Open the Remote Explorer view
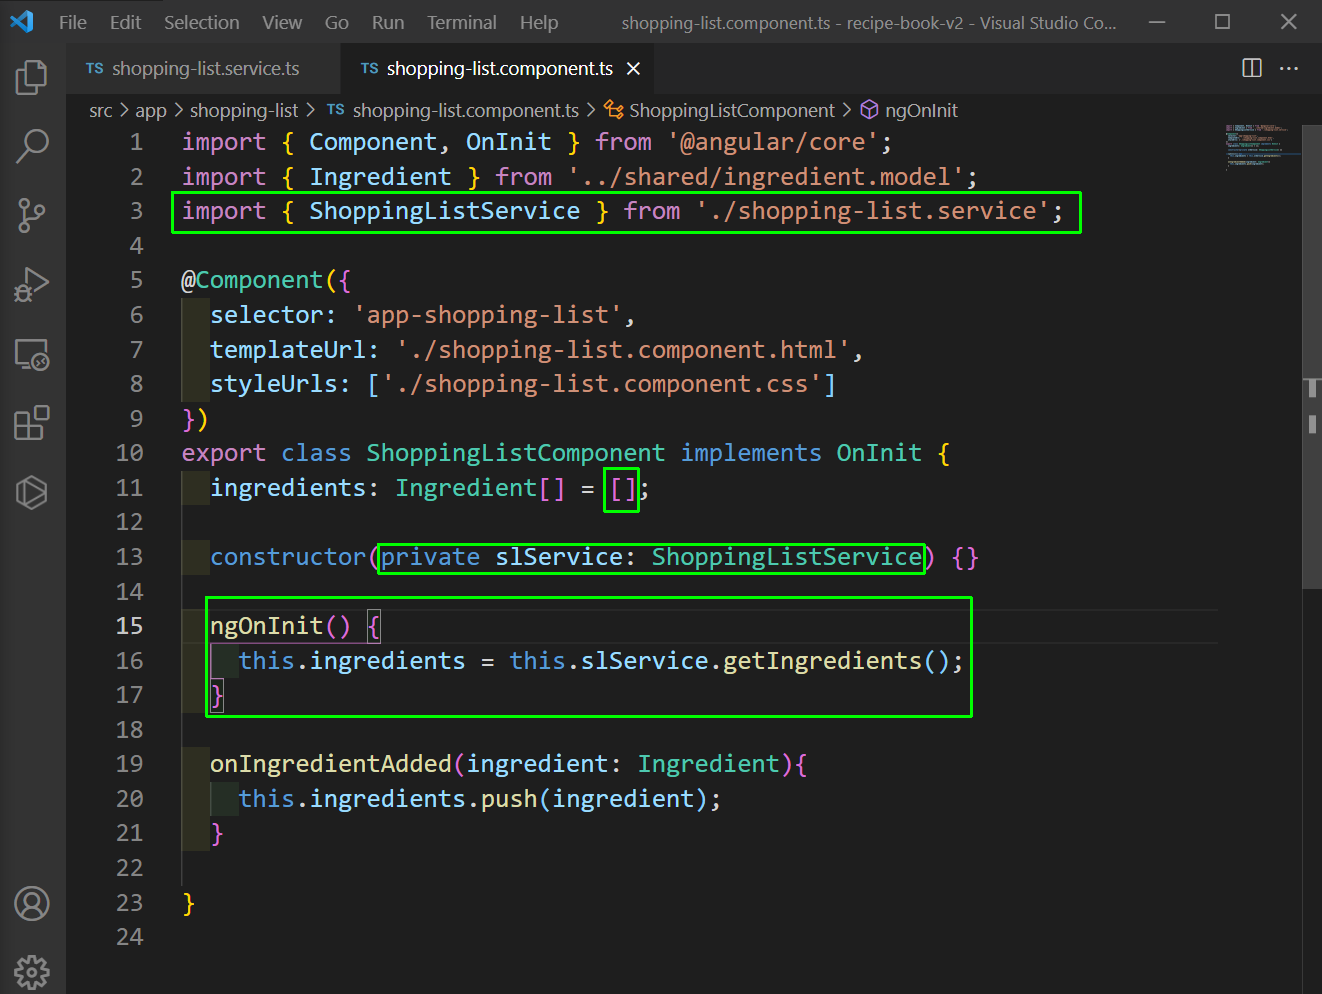This screenshot has width=1322, height=994. (32, 354)
